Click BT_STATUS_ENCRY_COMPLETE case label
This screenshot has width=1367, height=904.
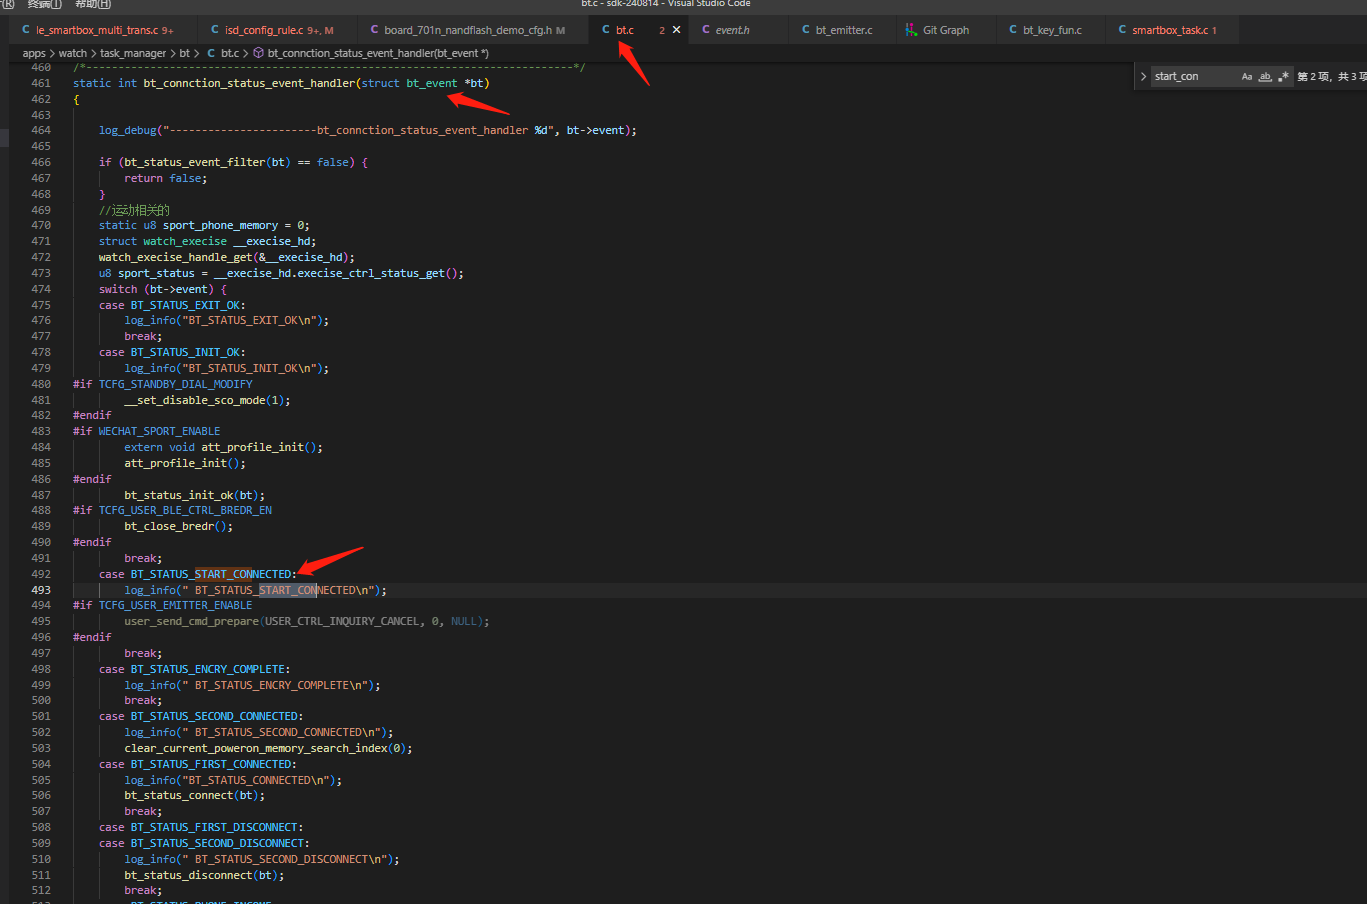209,669
